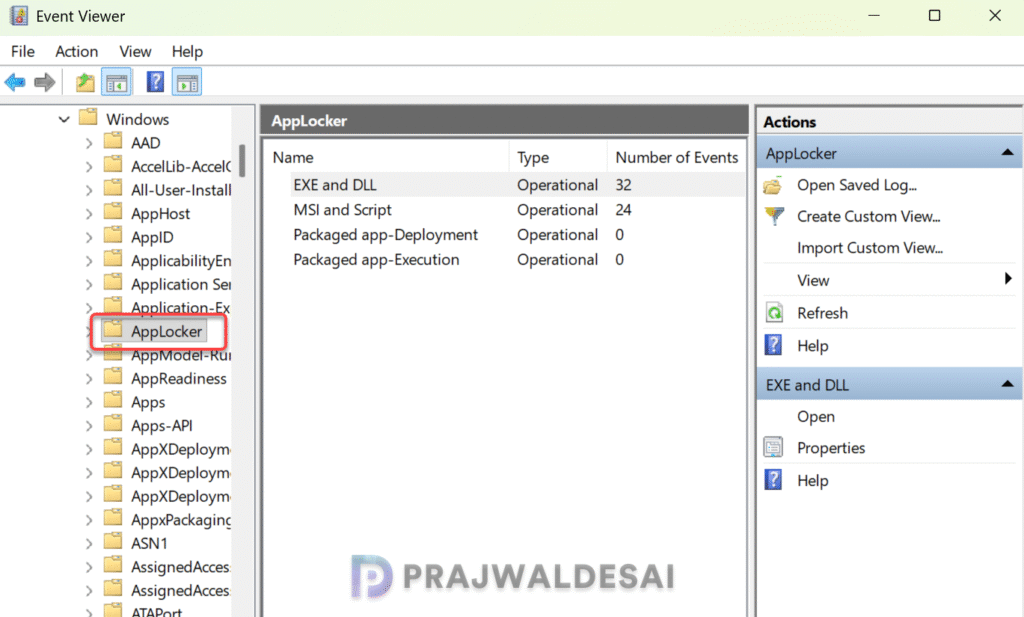1024x617 pixels.
Task: Select the AppLocker tree item
Action: pyautogui.click(x=167, y=332)
